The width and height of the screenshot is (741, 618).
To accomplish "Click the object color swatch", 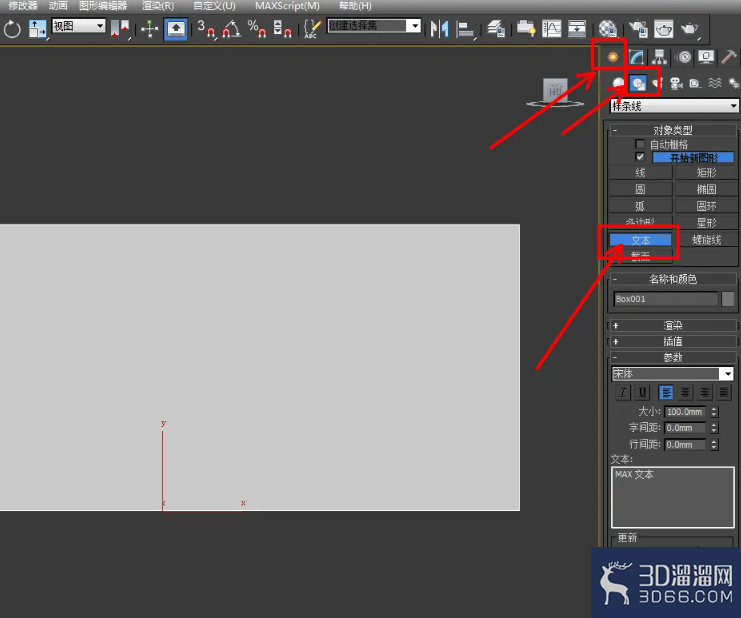I will pyautogui.click(x=728, y=299).
